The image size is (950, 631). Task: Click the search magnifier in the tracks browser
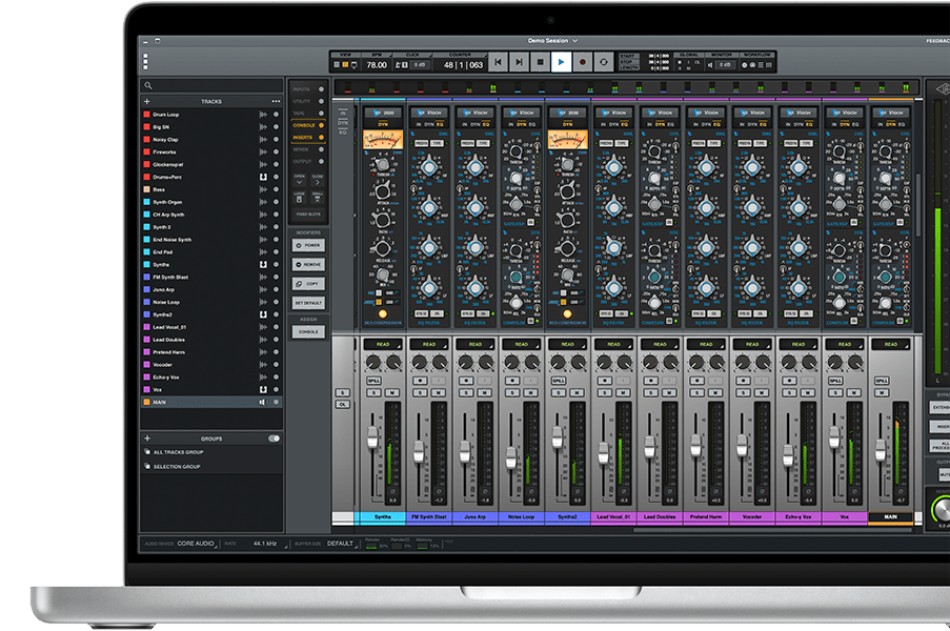148,85
